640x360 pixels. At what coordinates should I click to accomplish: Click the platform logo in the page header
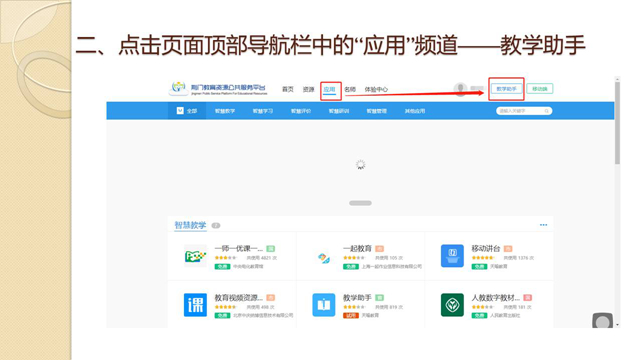pos(218,88)
